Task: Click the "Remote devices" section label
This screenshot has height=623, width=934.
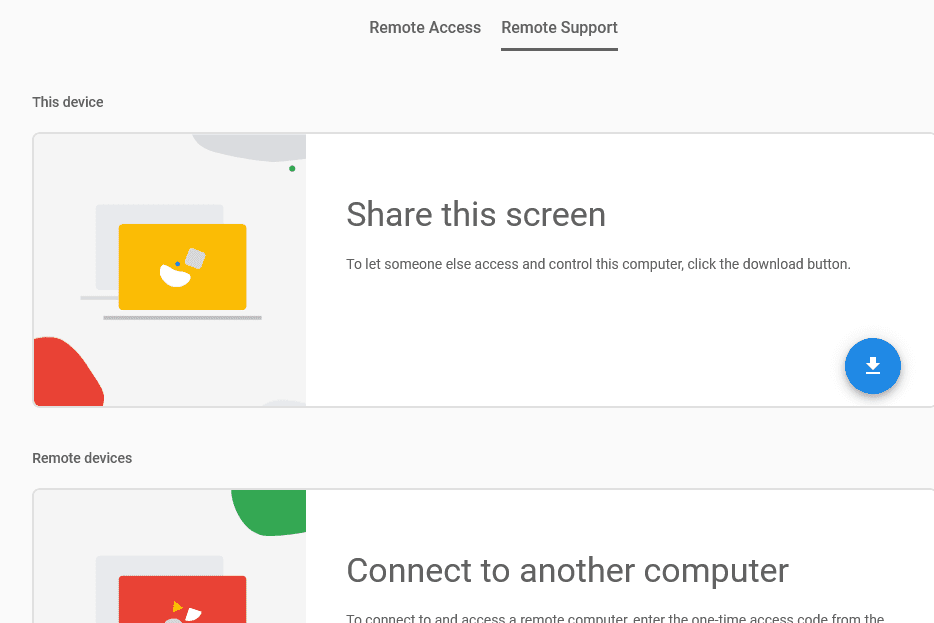Action: (82, 458)
